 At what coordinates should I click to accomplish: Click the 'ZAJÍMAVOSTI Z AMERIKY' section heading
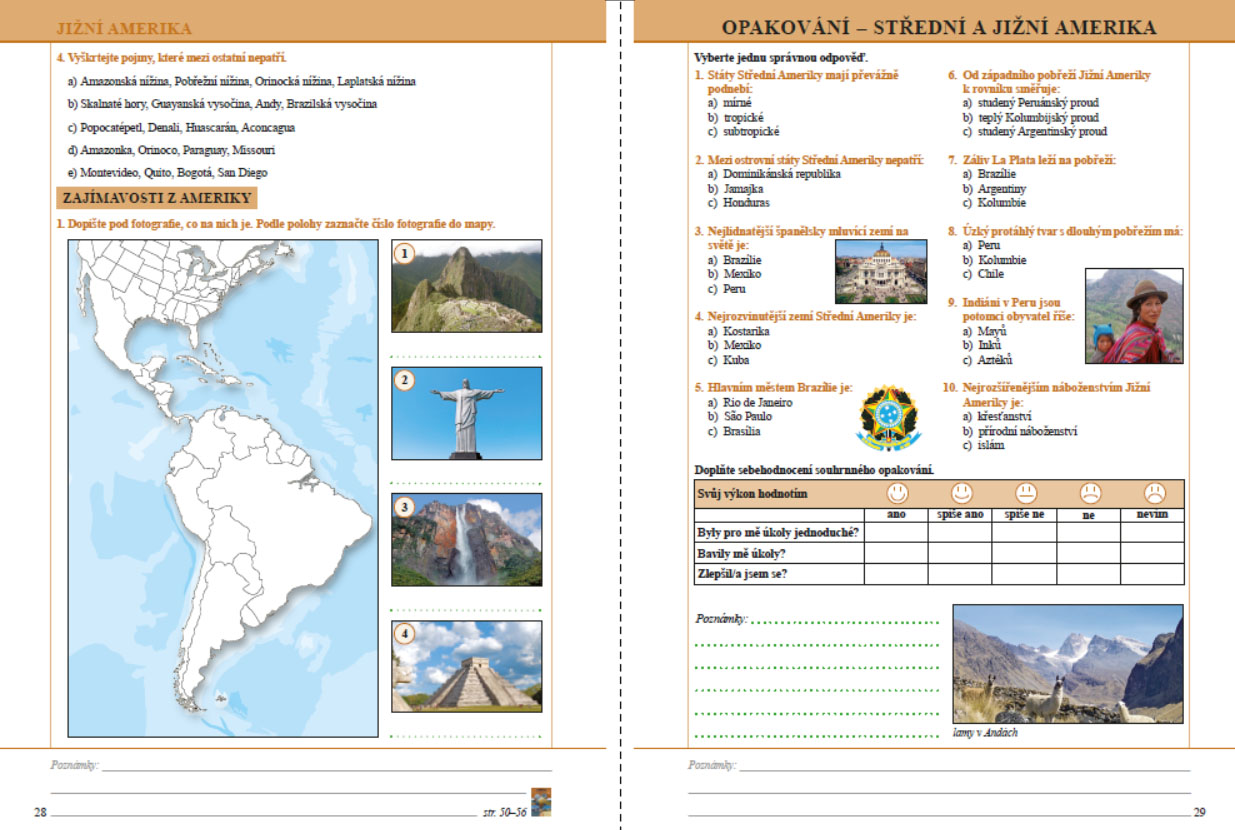point(157,197)
